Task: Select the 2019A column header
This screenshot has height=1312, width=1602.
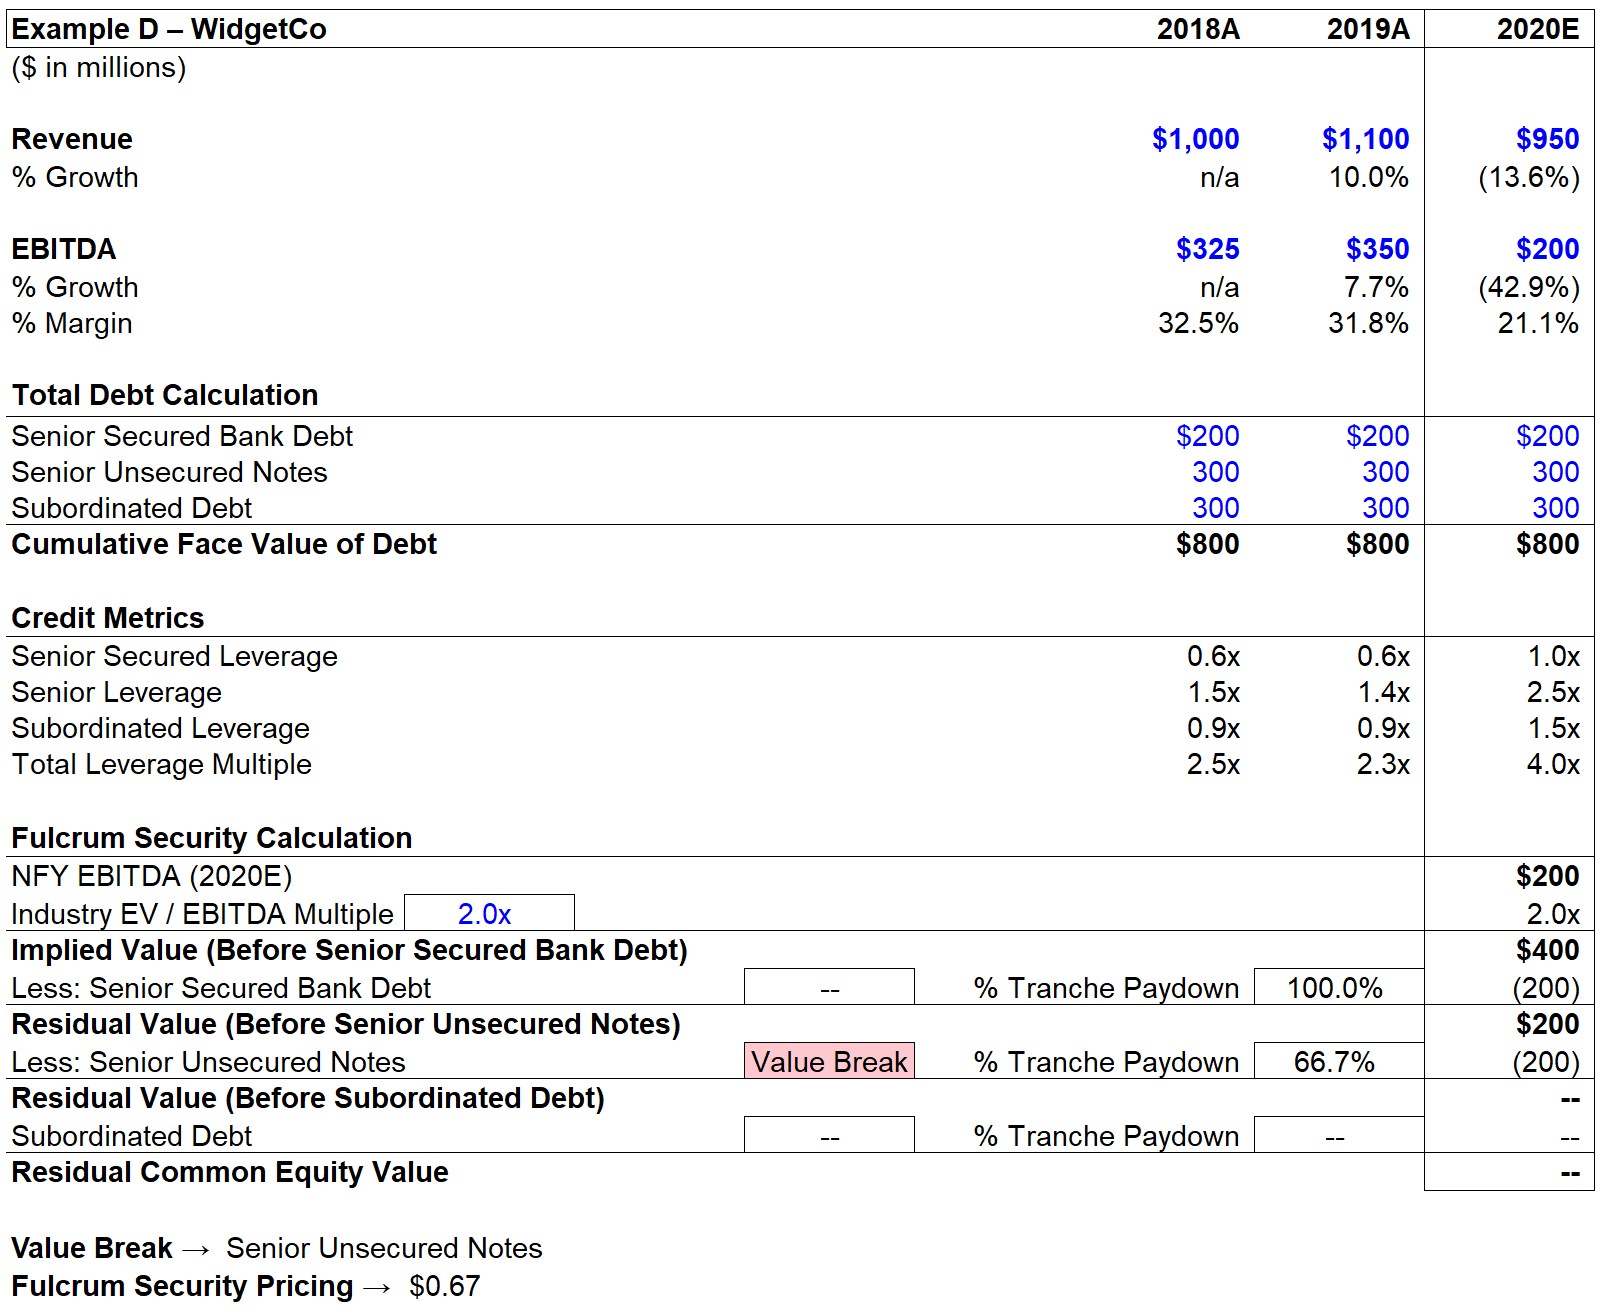Action: (x=1368, y=29)
